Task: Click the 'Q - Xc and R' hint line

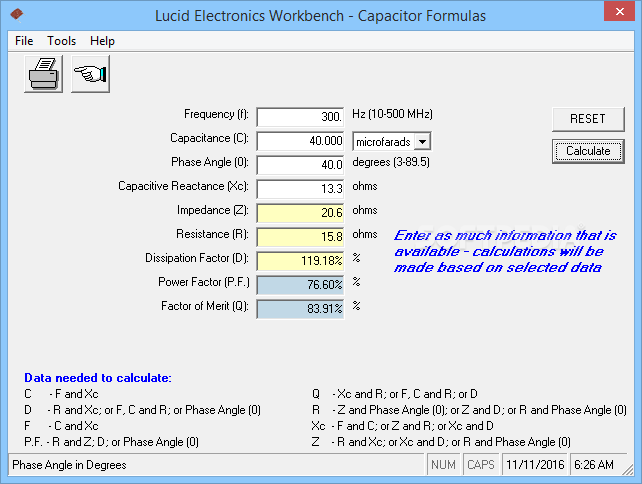Action: [395, 394]
